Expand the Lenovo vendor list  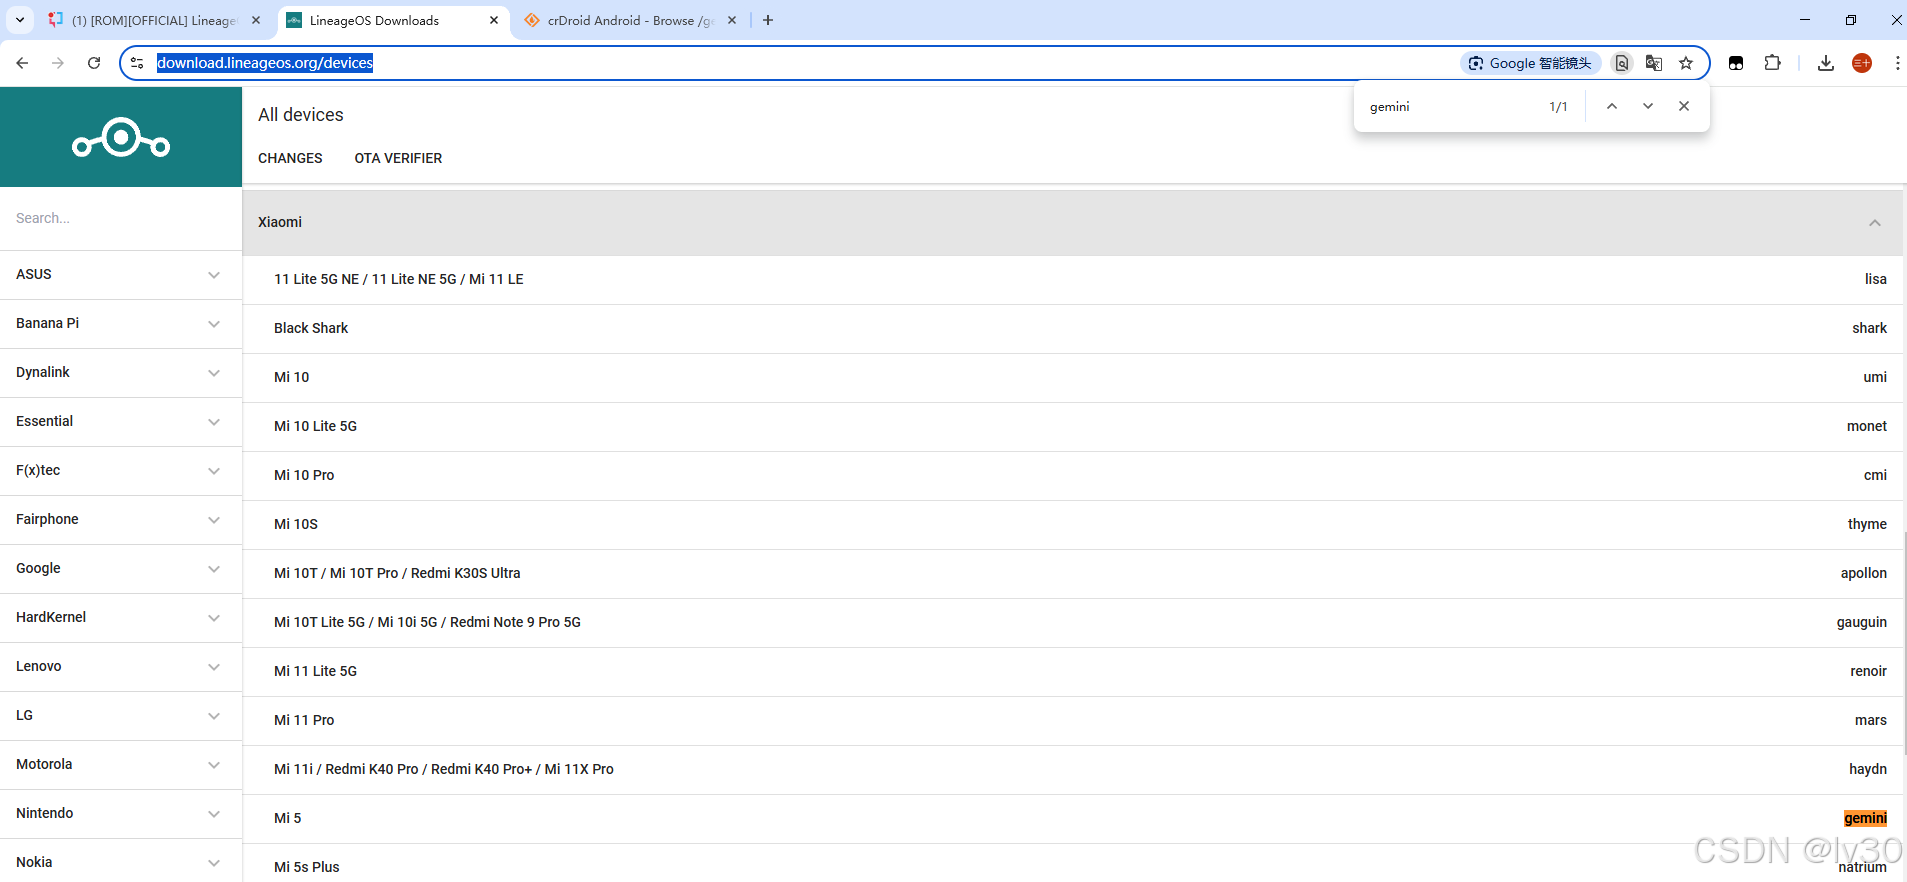click(121, 666)
